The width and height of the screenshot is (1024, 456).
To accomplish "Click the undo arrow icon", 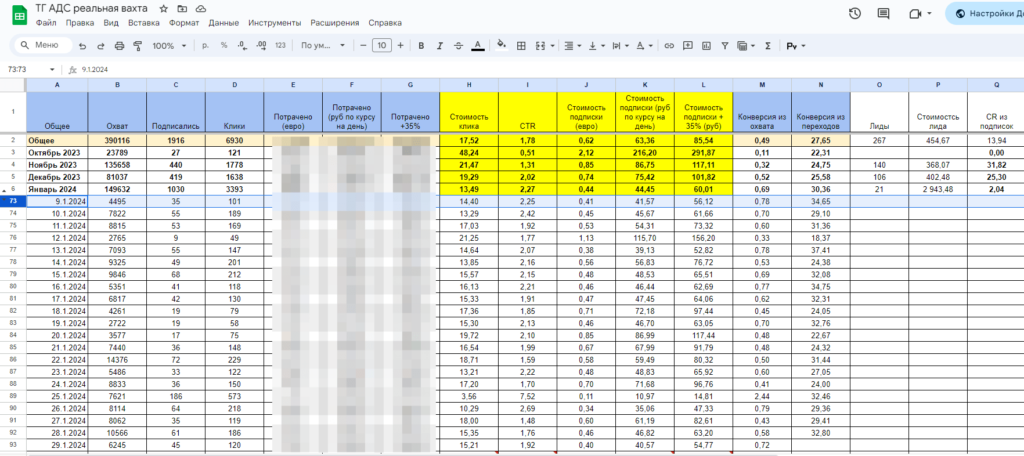I will [x=83, y=46].
